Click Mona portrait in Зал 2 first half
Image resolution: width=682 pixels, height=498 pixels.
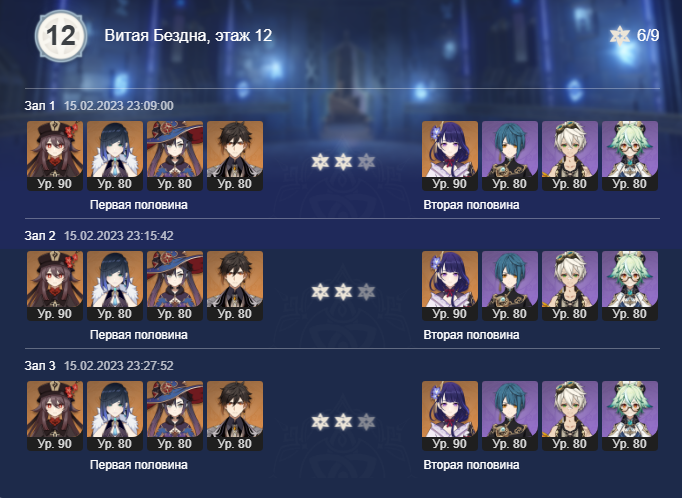(x=175, y=286)
